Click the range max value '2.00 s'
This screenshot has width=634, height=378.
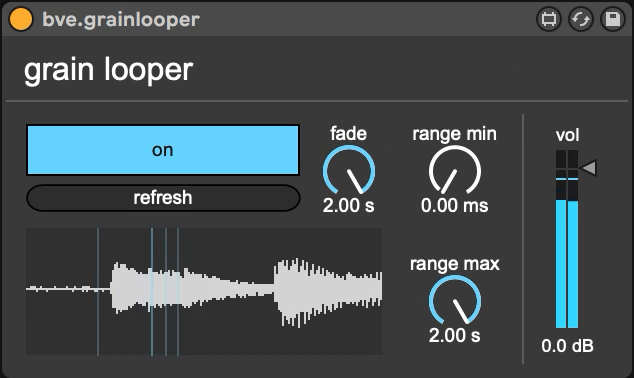[454, 336]
